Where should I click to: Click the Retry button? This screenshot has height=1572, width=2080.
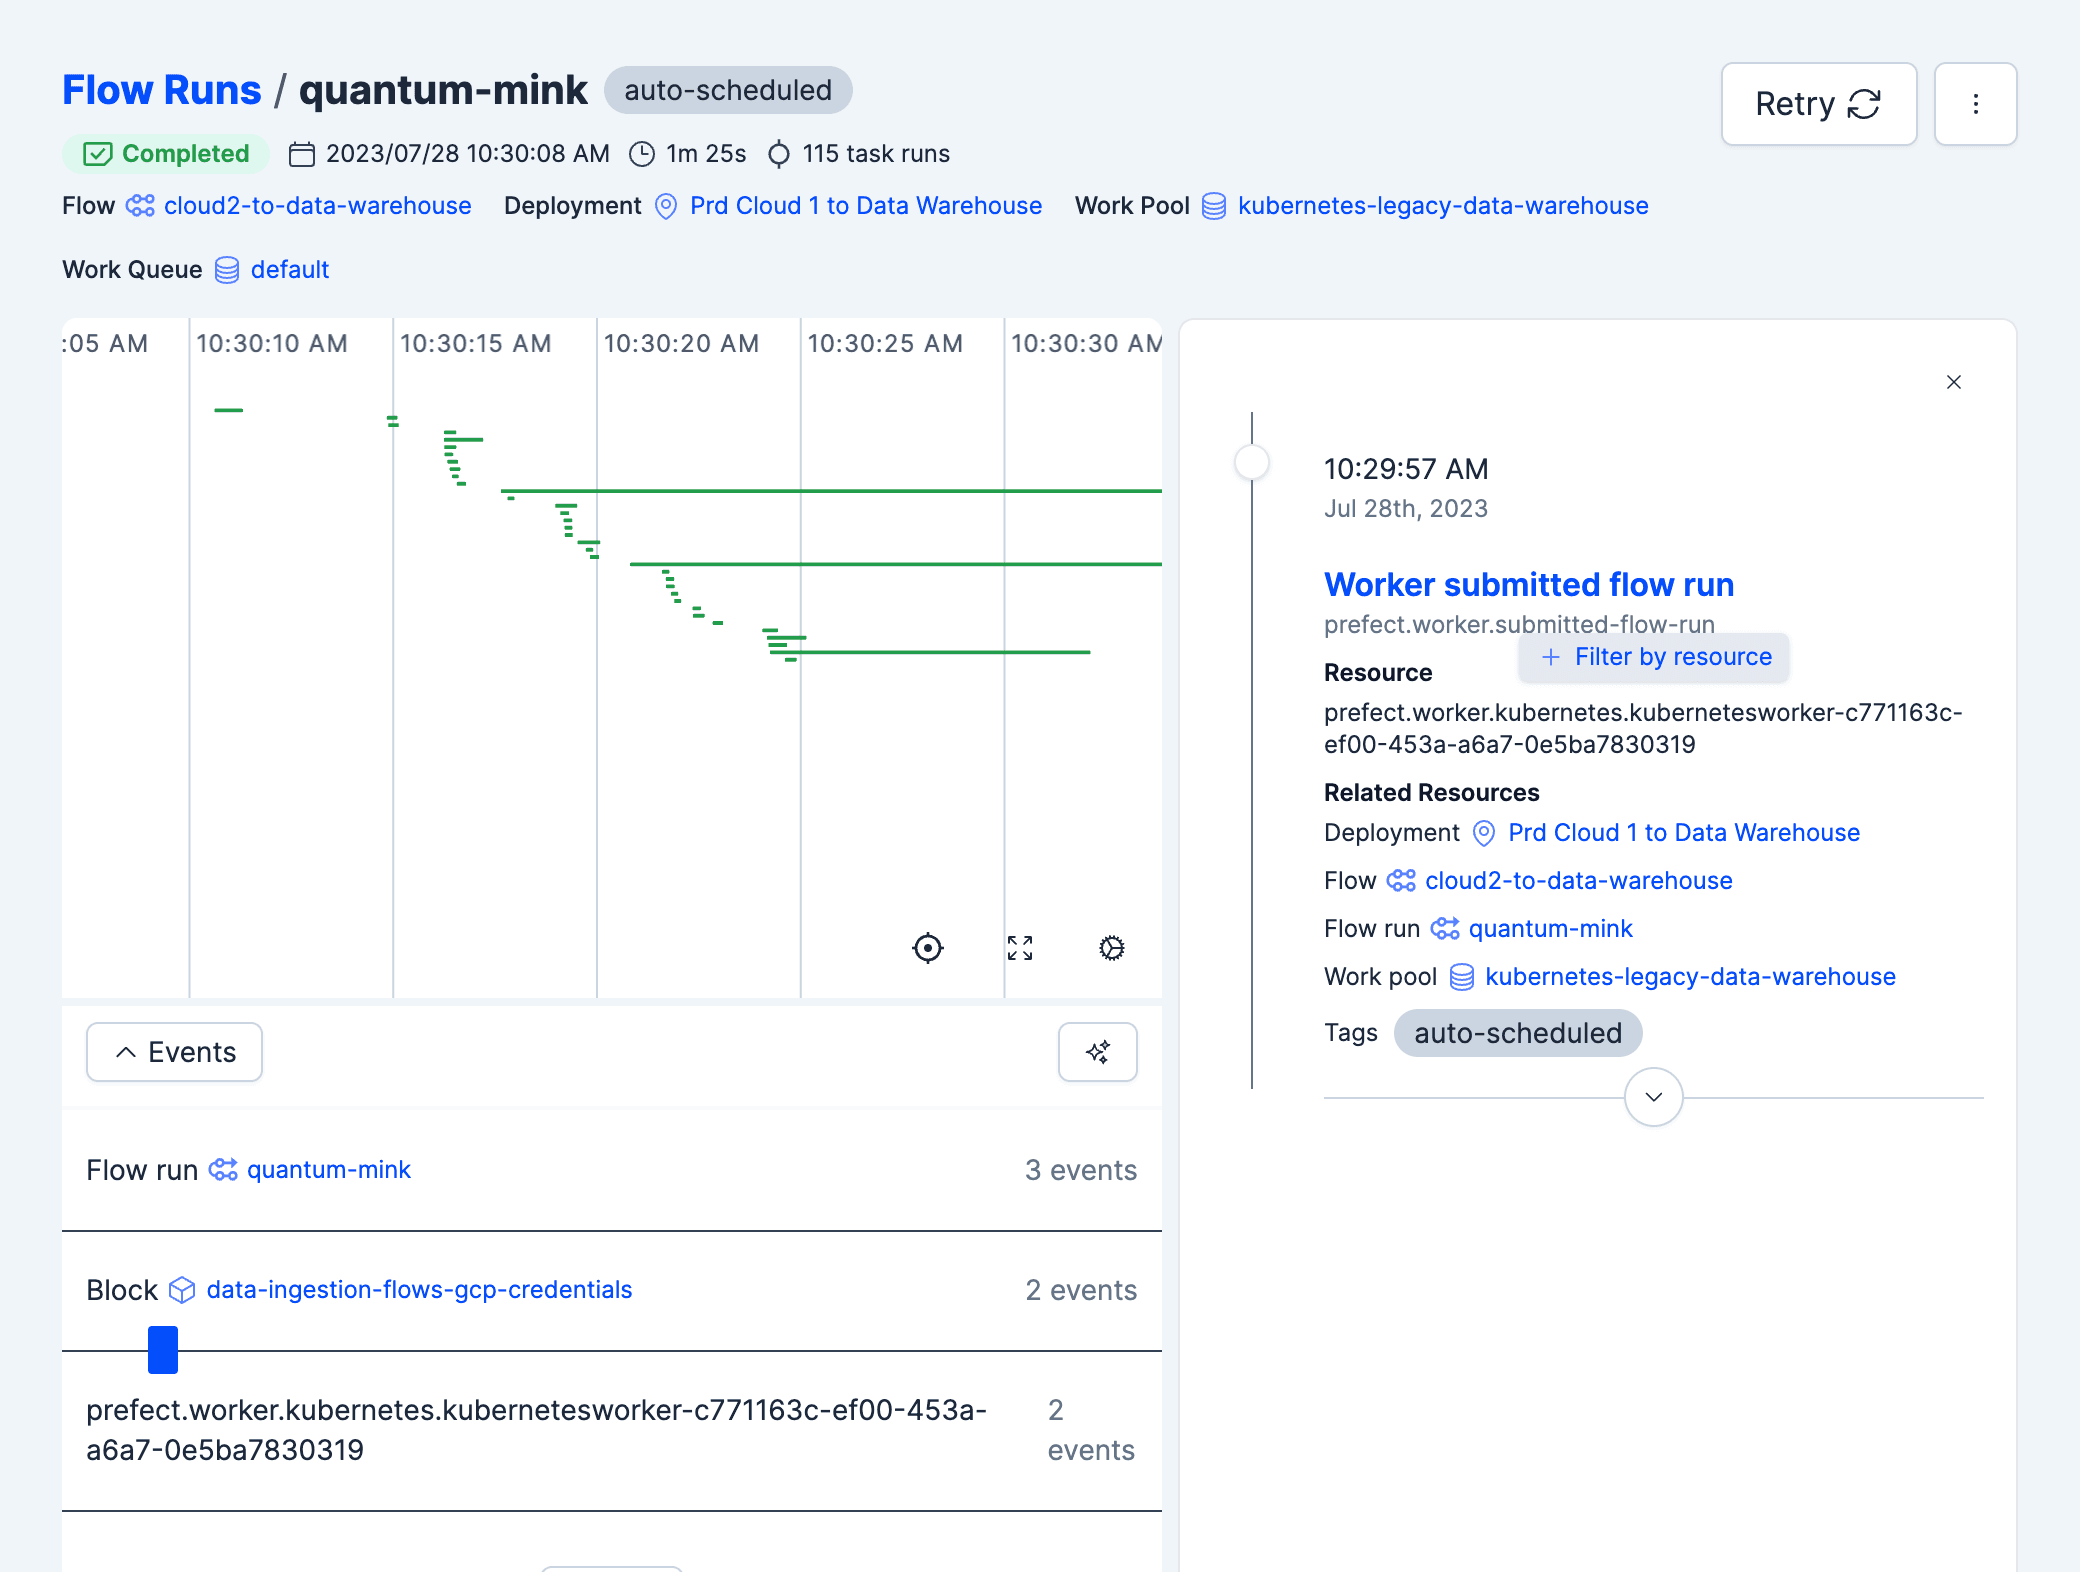click(1817, 104)
